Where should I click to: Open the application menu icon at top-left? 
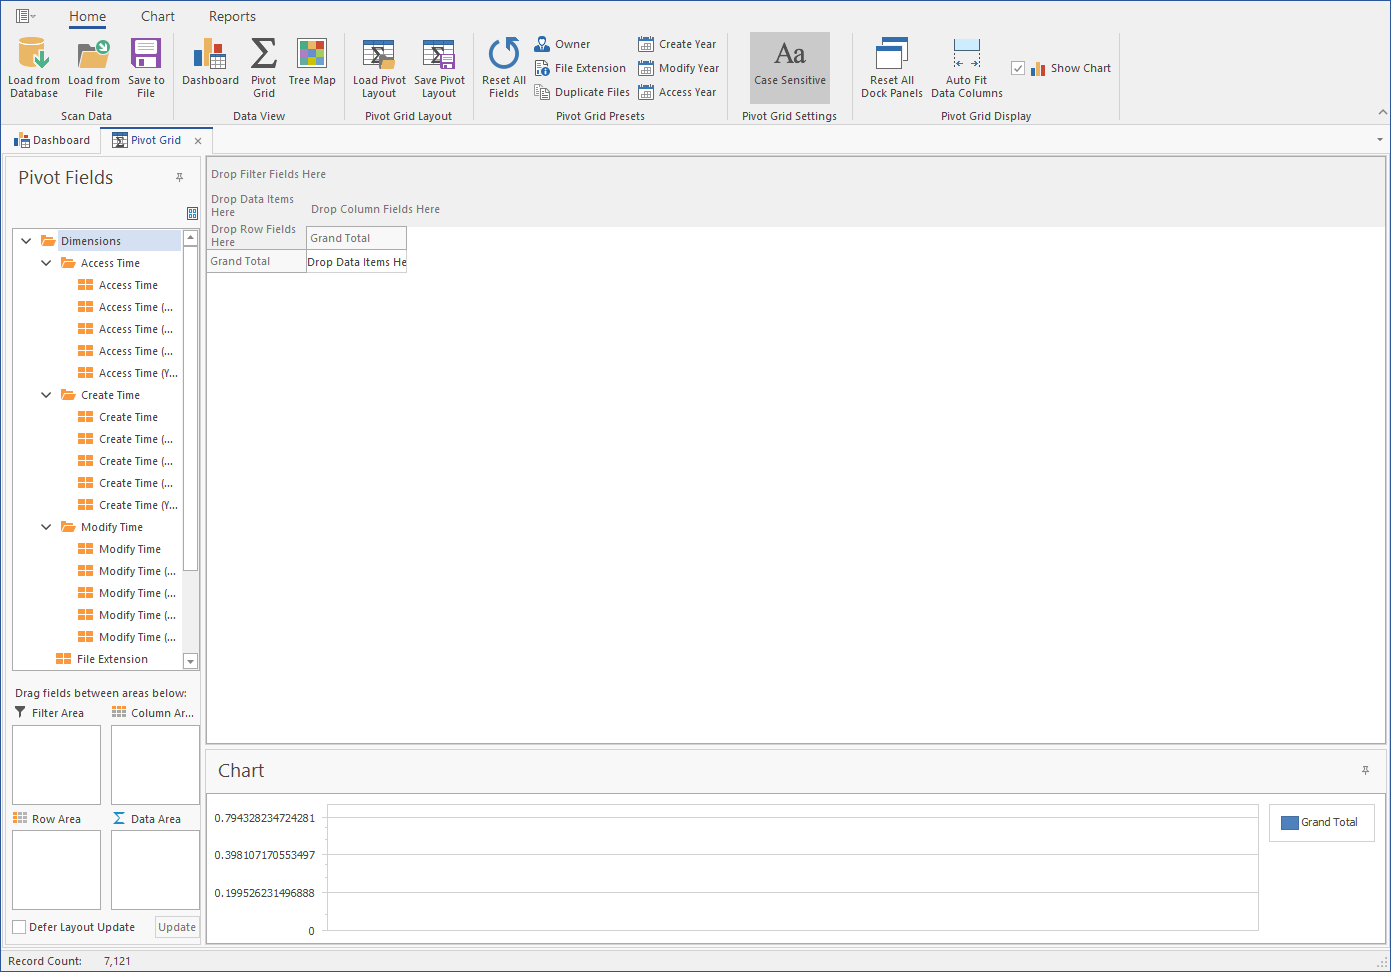(25, 16)
